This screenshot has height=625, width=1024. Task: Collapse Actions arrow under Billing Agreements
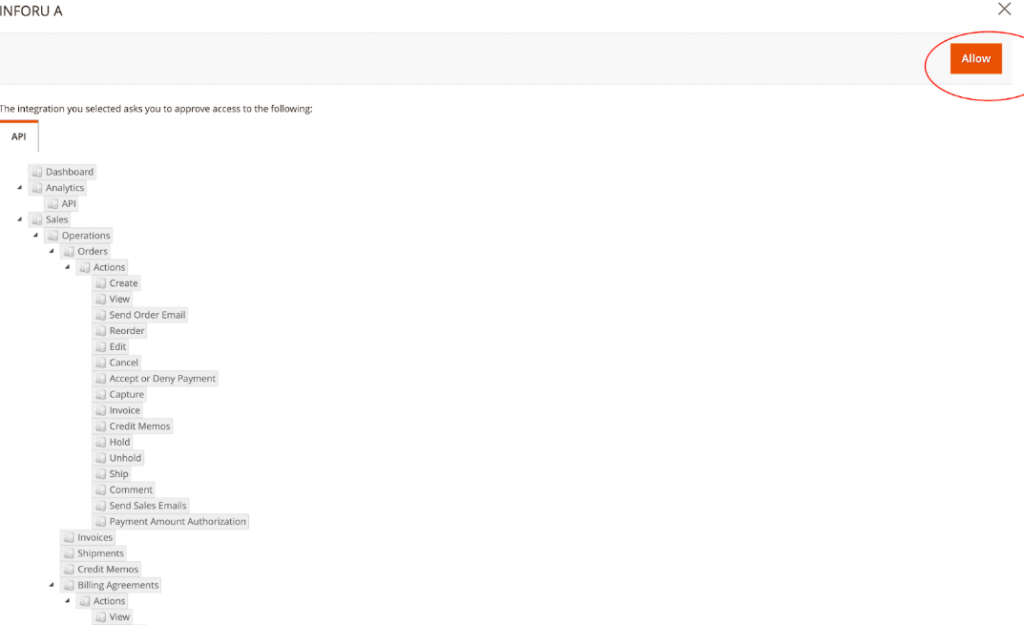click(67, 601)
